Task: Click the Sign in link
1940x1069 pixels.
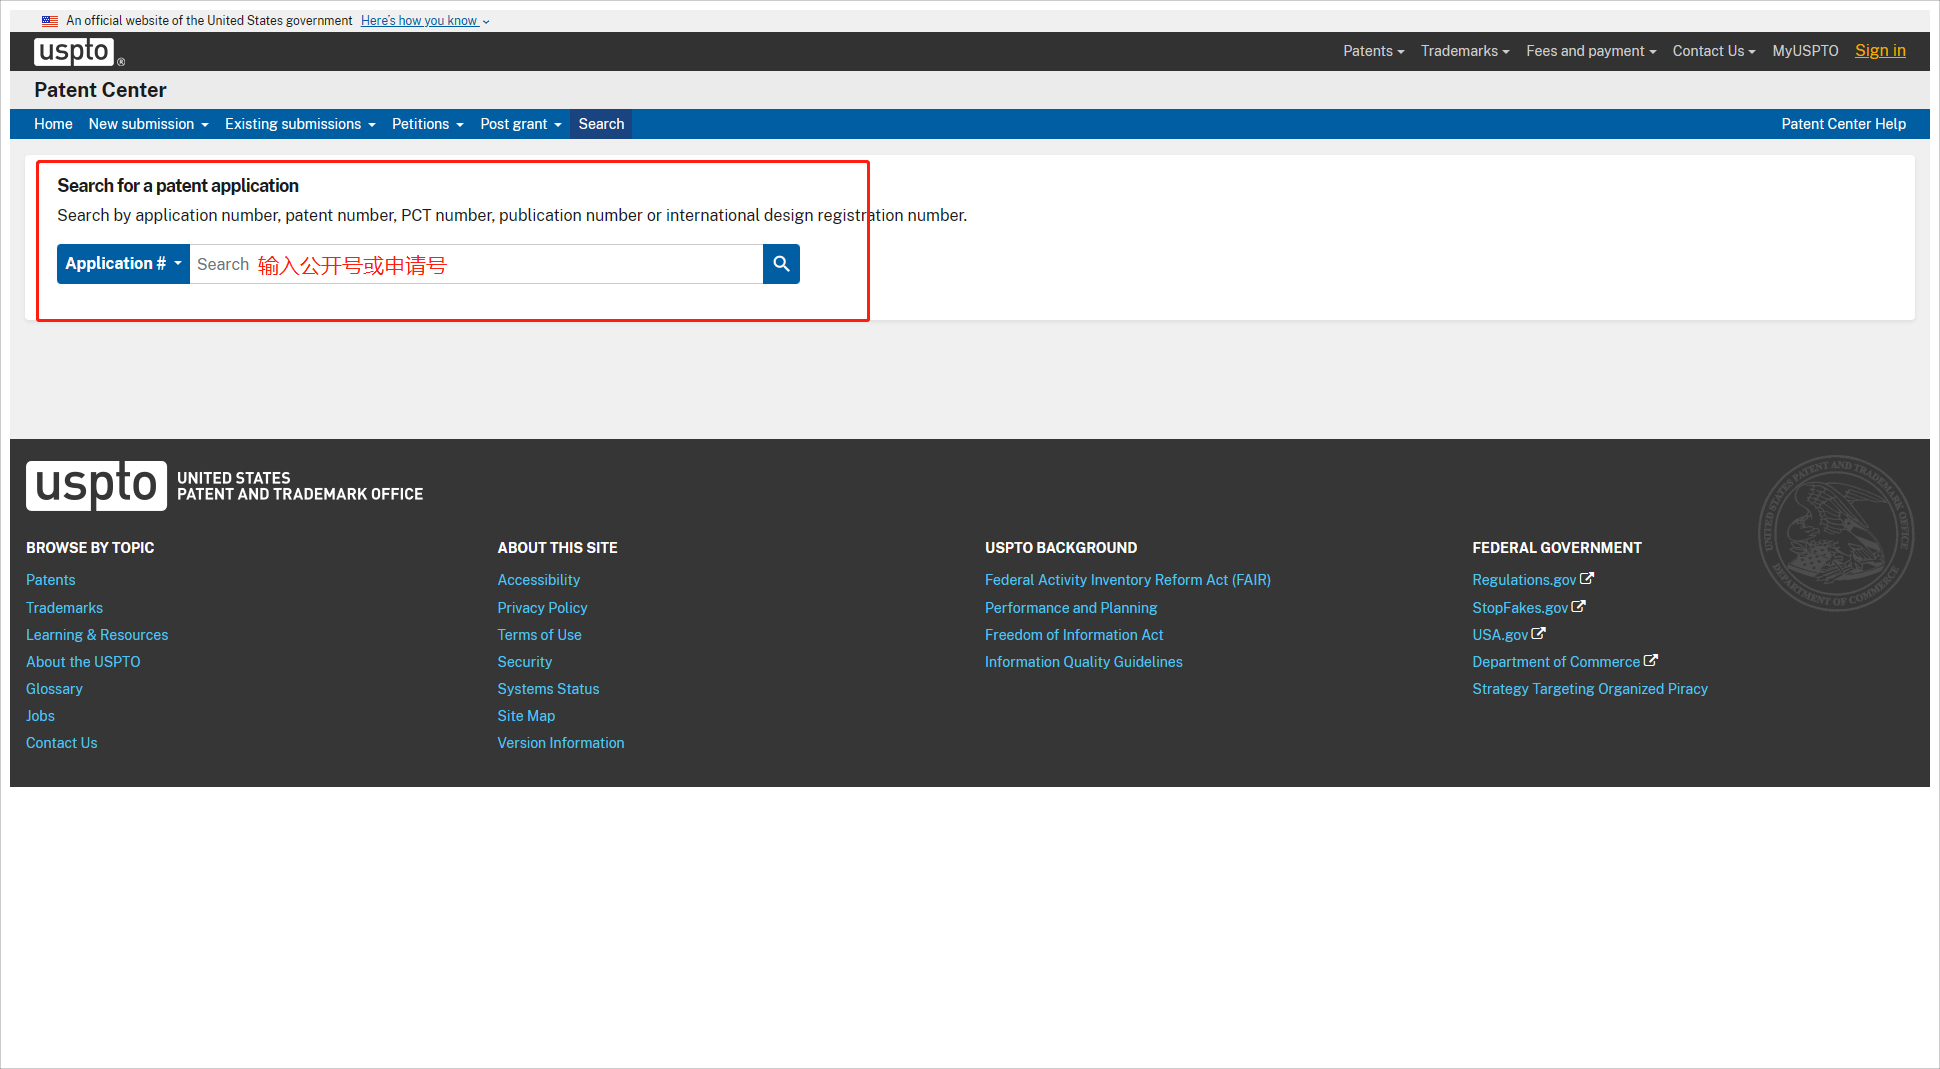Action: click(x=1880, y=51)
